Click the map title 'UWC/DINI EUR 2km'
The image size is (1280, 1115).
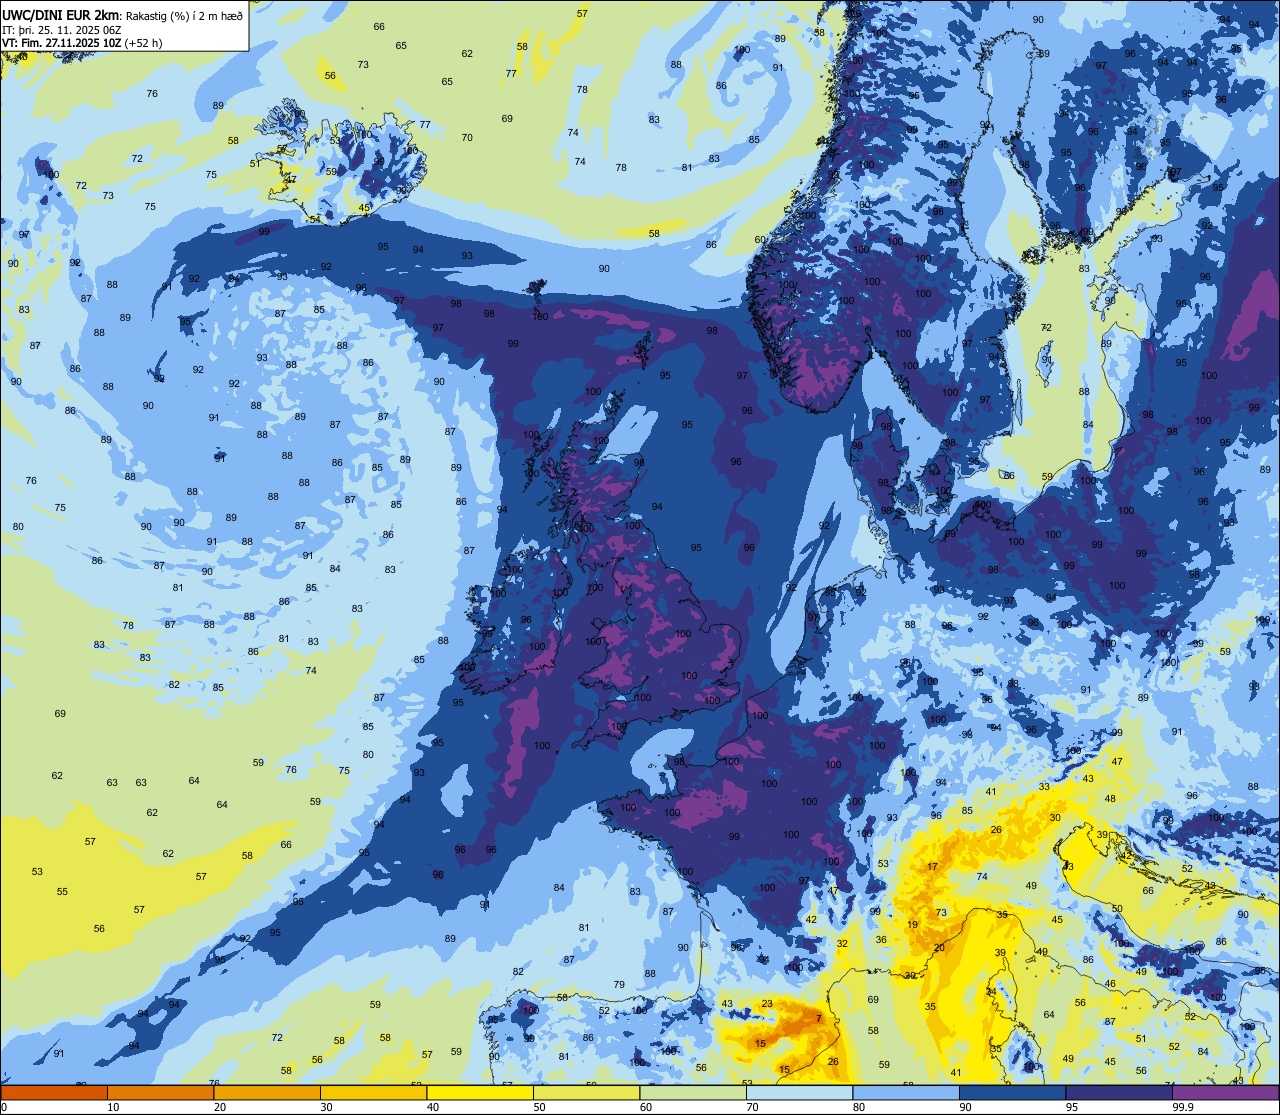(x=60, y=15)
